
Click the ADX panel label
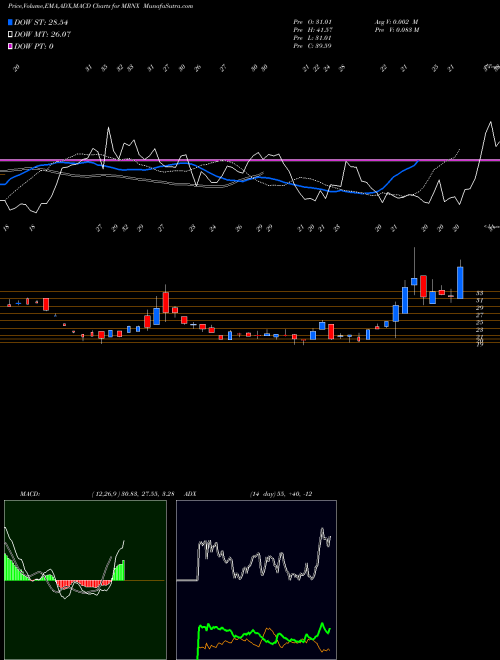pyautogui.click(x=191, y=494)
